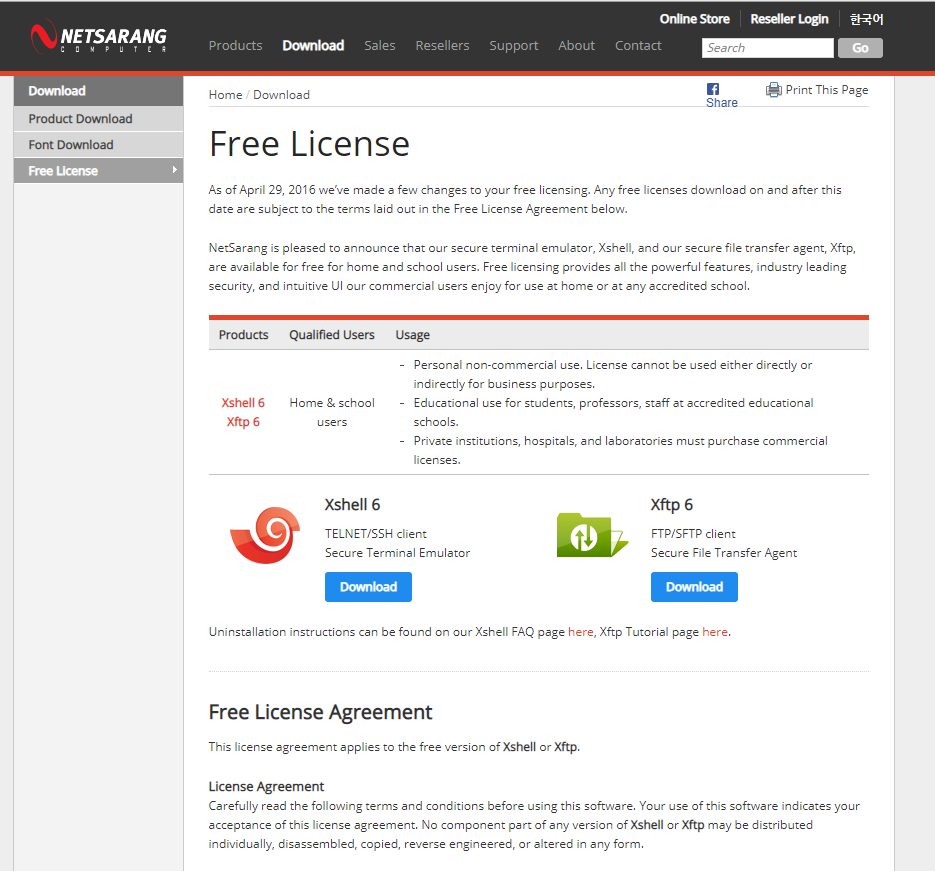Download Xftp 6

click(x=694, y=587)
